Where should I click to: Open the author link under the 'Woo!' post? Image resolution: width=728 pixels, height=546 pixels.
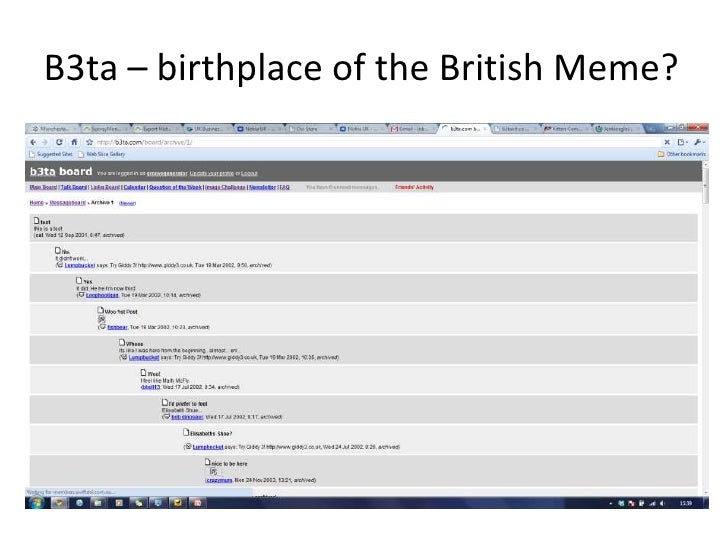(x=150, y=387)
